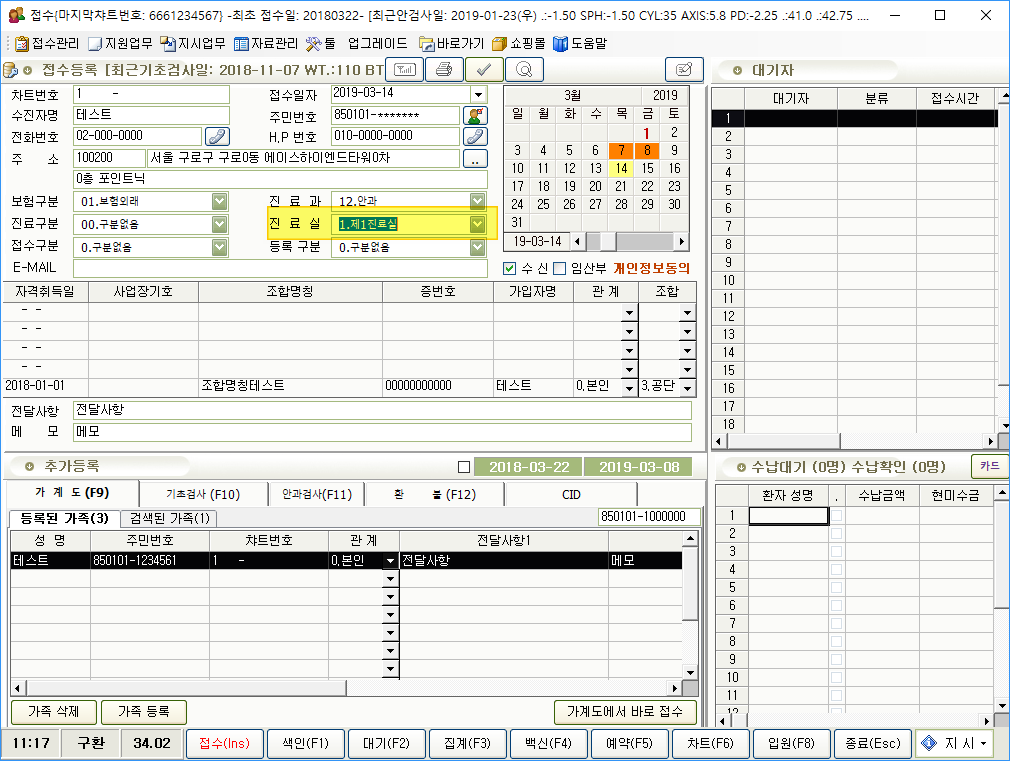Open the 진료과 dropdown

point(477,201)
